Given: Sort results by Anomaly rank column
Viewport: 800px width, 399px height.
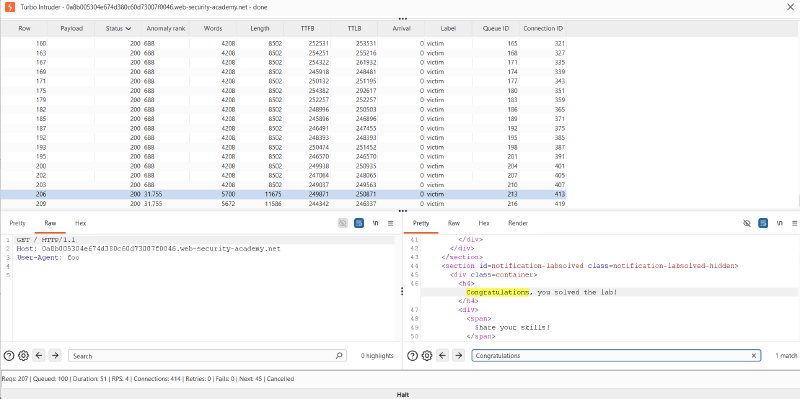Looking at the screenshot, I should click(x=165, y=29).
